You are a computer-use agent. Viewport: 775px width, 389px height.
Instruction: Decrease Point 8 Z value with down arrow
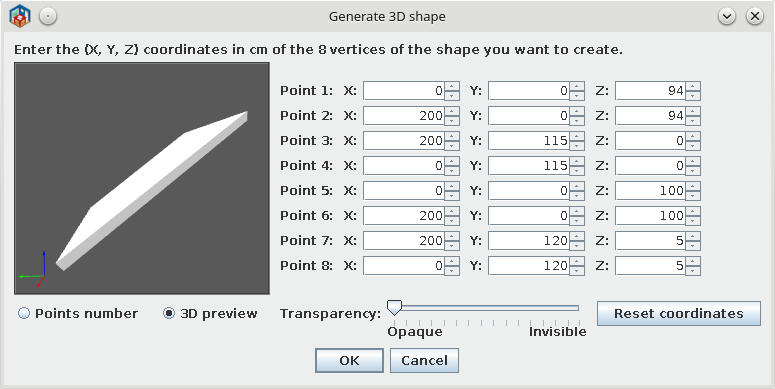click(x=693, y=271)
